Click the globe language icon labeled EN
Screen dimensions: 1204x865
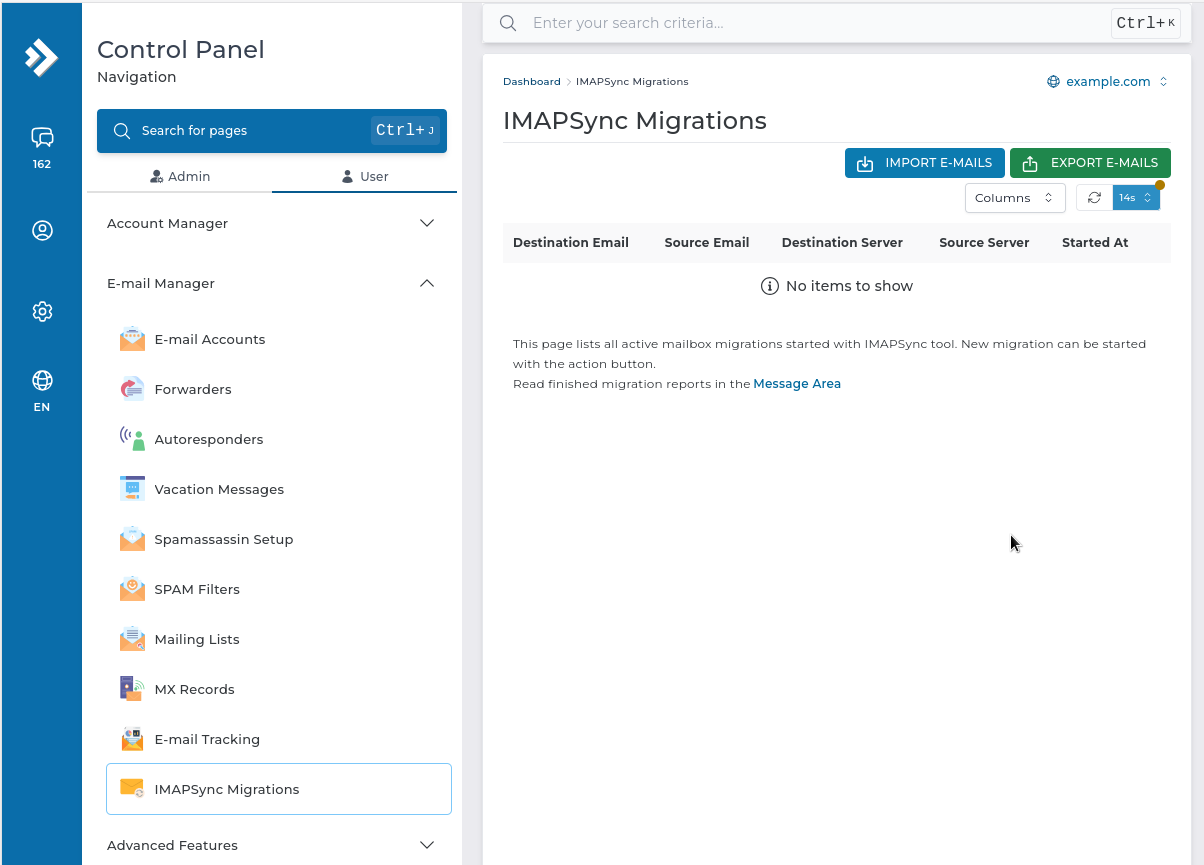coord(42,381)
